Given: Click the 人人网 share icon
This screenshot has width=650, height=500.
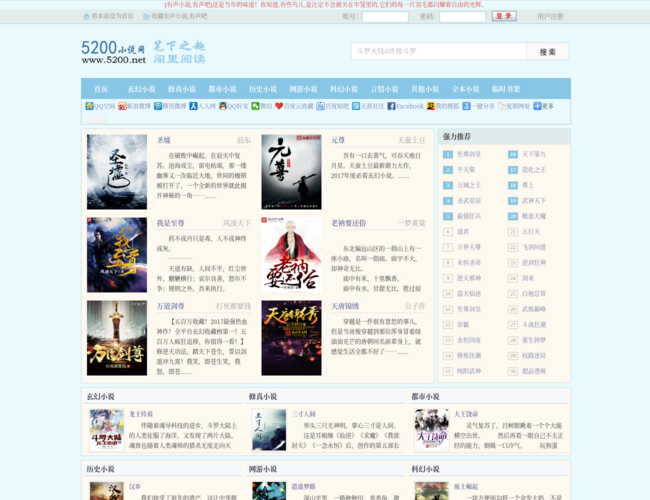Looking at the screenshot, I should coord(193,106).
